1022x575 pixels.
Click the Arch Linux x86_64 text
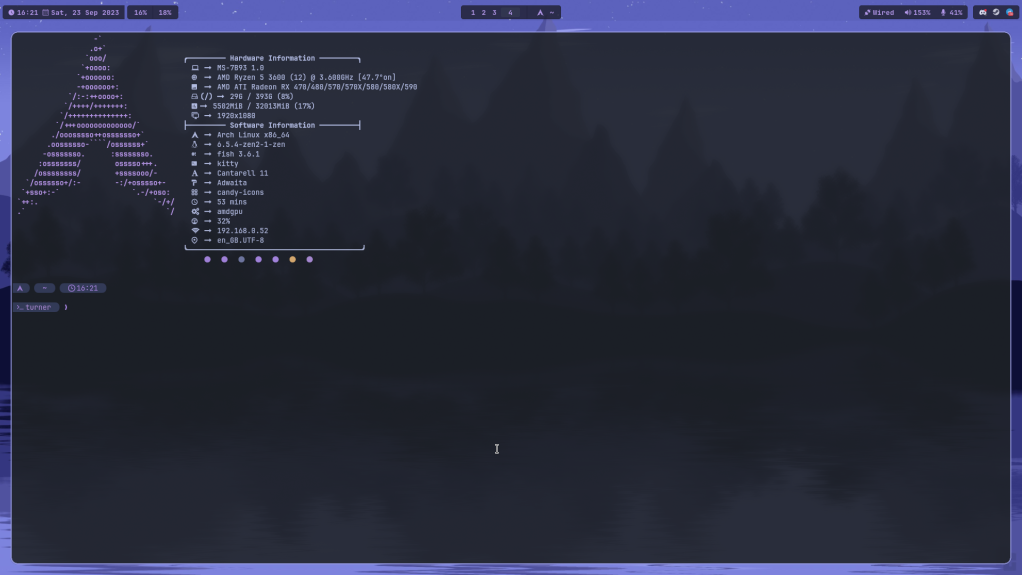pos(253,135)
